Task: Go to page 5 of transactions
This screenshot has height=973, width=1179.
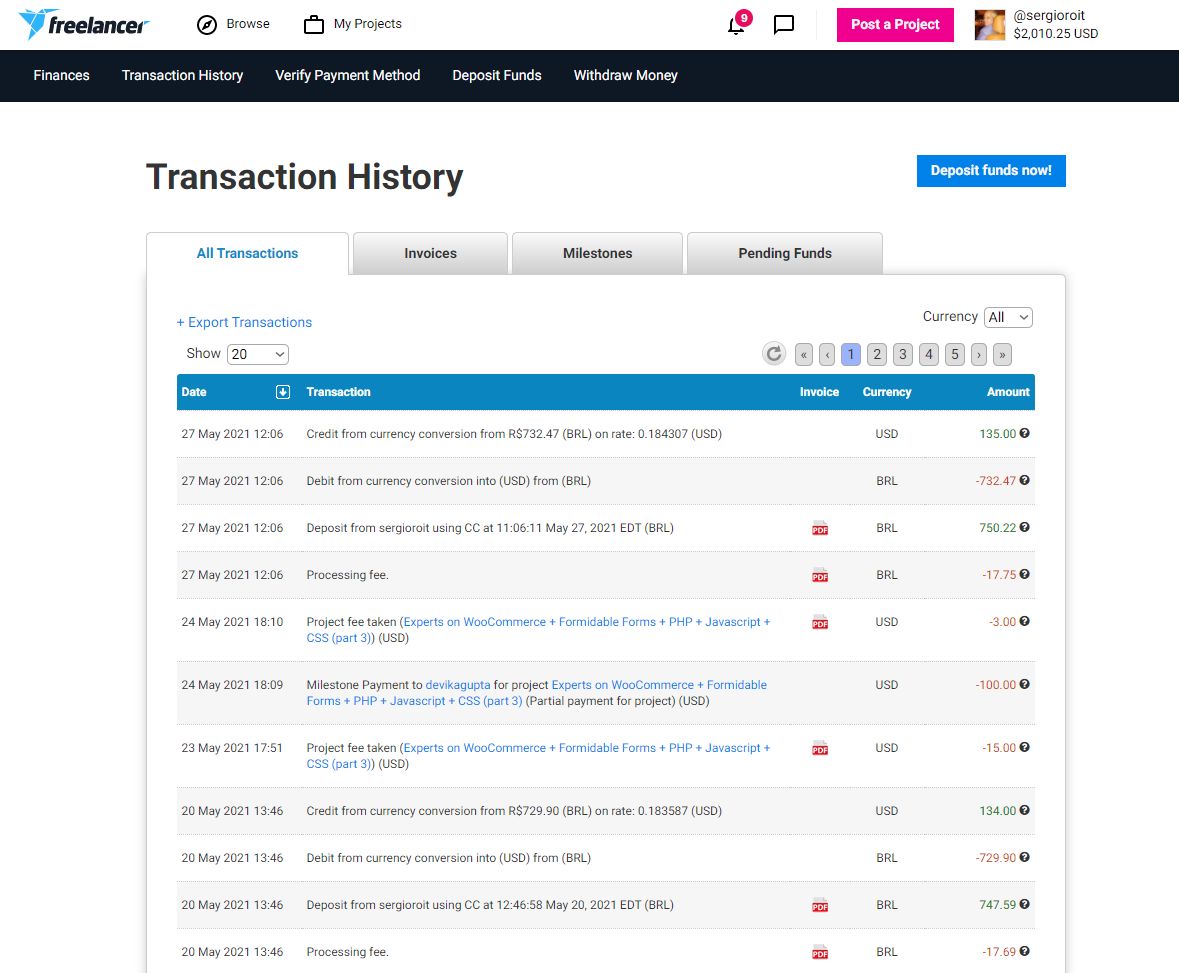Action: click(x=955, y=354)
